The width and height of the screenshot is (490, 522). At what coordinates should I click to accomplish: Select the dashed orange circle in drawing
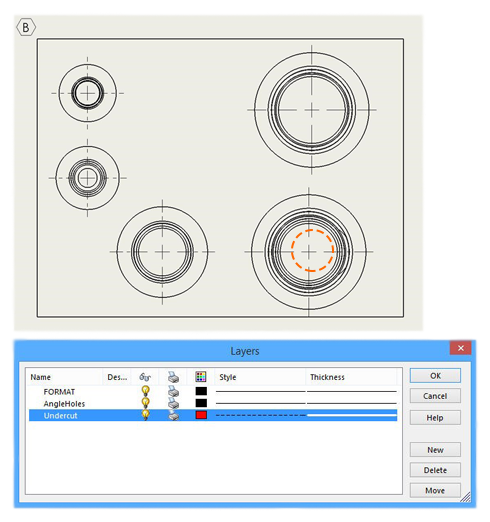(312, 250)
